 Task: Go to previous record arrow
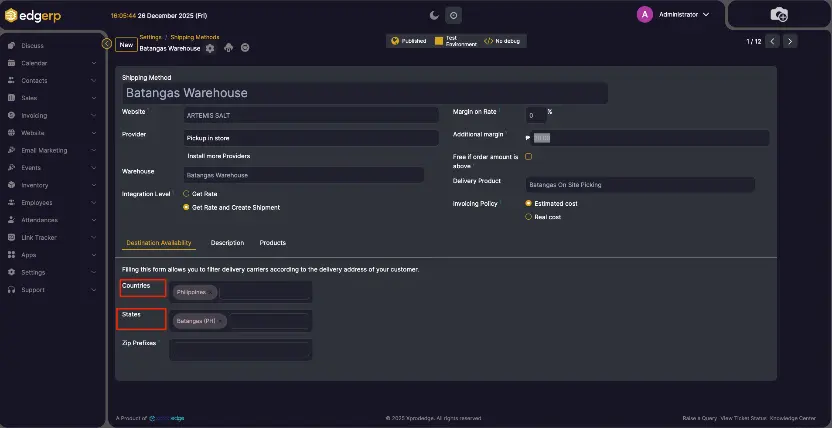coord(772,41)
